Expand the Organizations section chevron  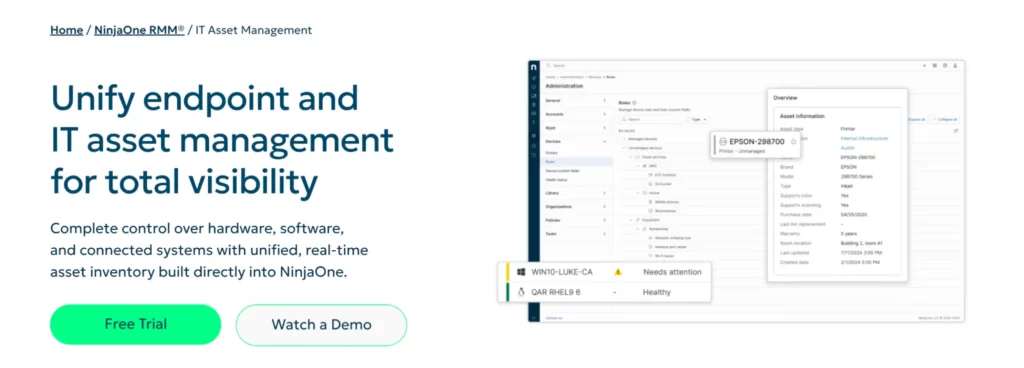604,207
